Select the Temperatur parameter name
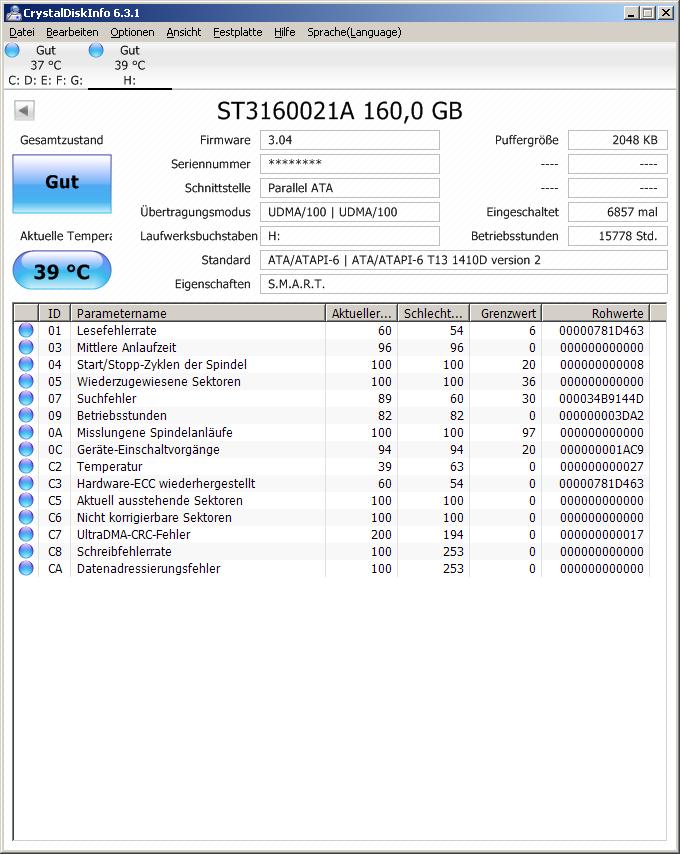This screenshot has height=854, width=680. (109, 467)
